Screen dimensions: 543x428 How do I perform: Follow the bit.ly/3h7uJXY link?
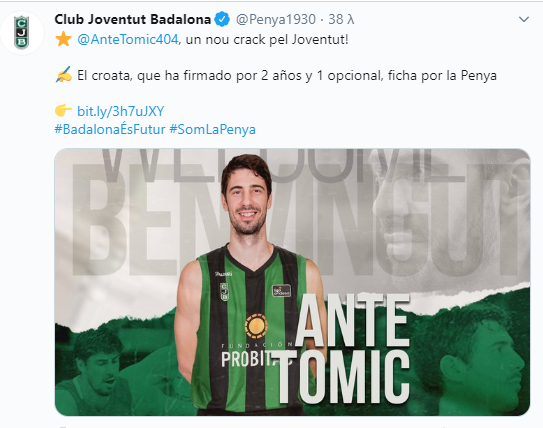point(121,111)
